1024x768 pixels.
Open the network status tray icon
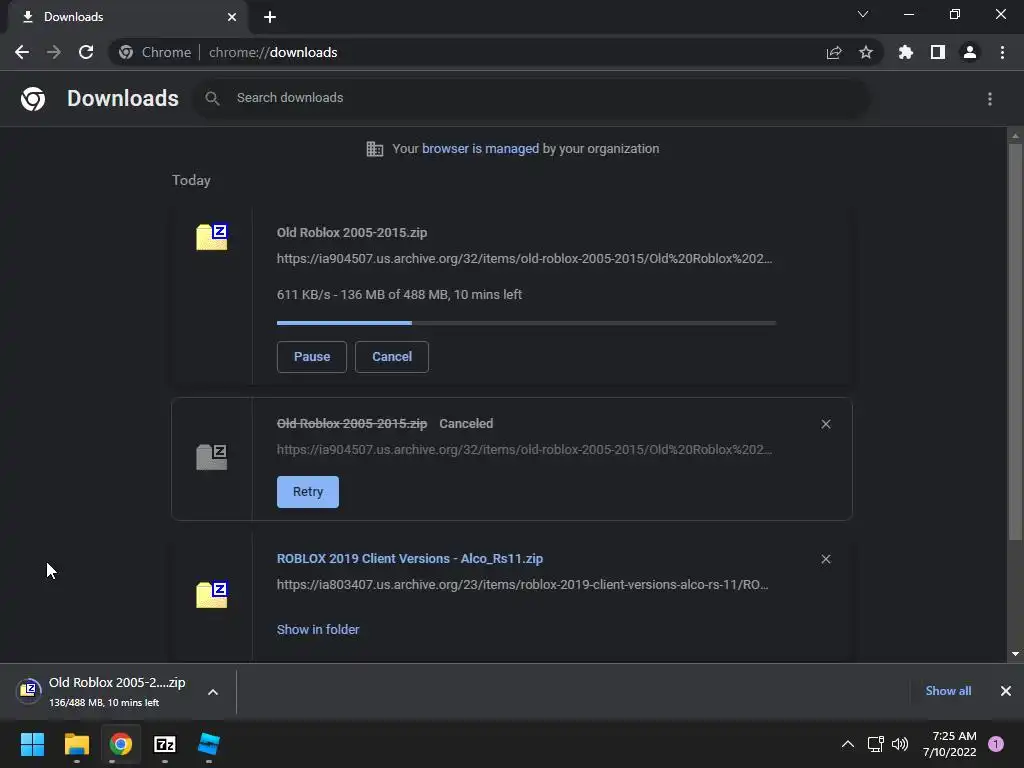[876, 744]
